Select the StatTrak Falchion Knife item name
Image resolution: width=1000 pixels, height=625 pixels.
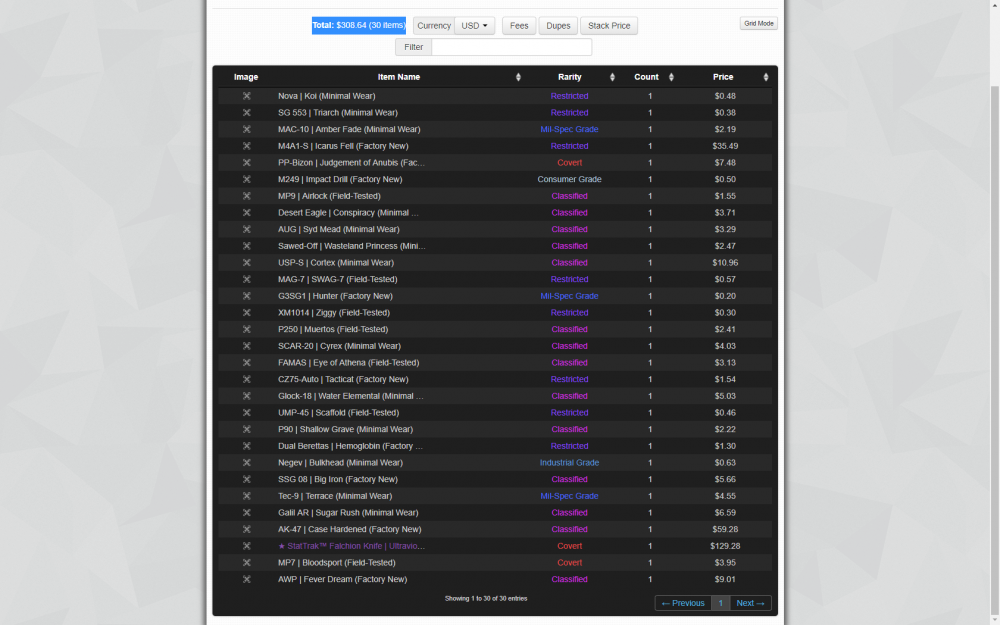[x=351, y=546]
